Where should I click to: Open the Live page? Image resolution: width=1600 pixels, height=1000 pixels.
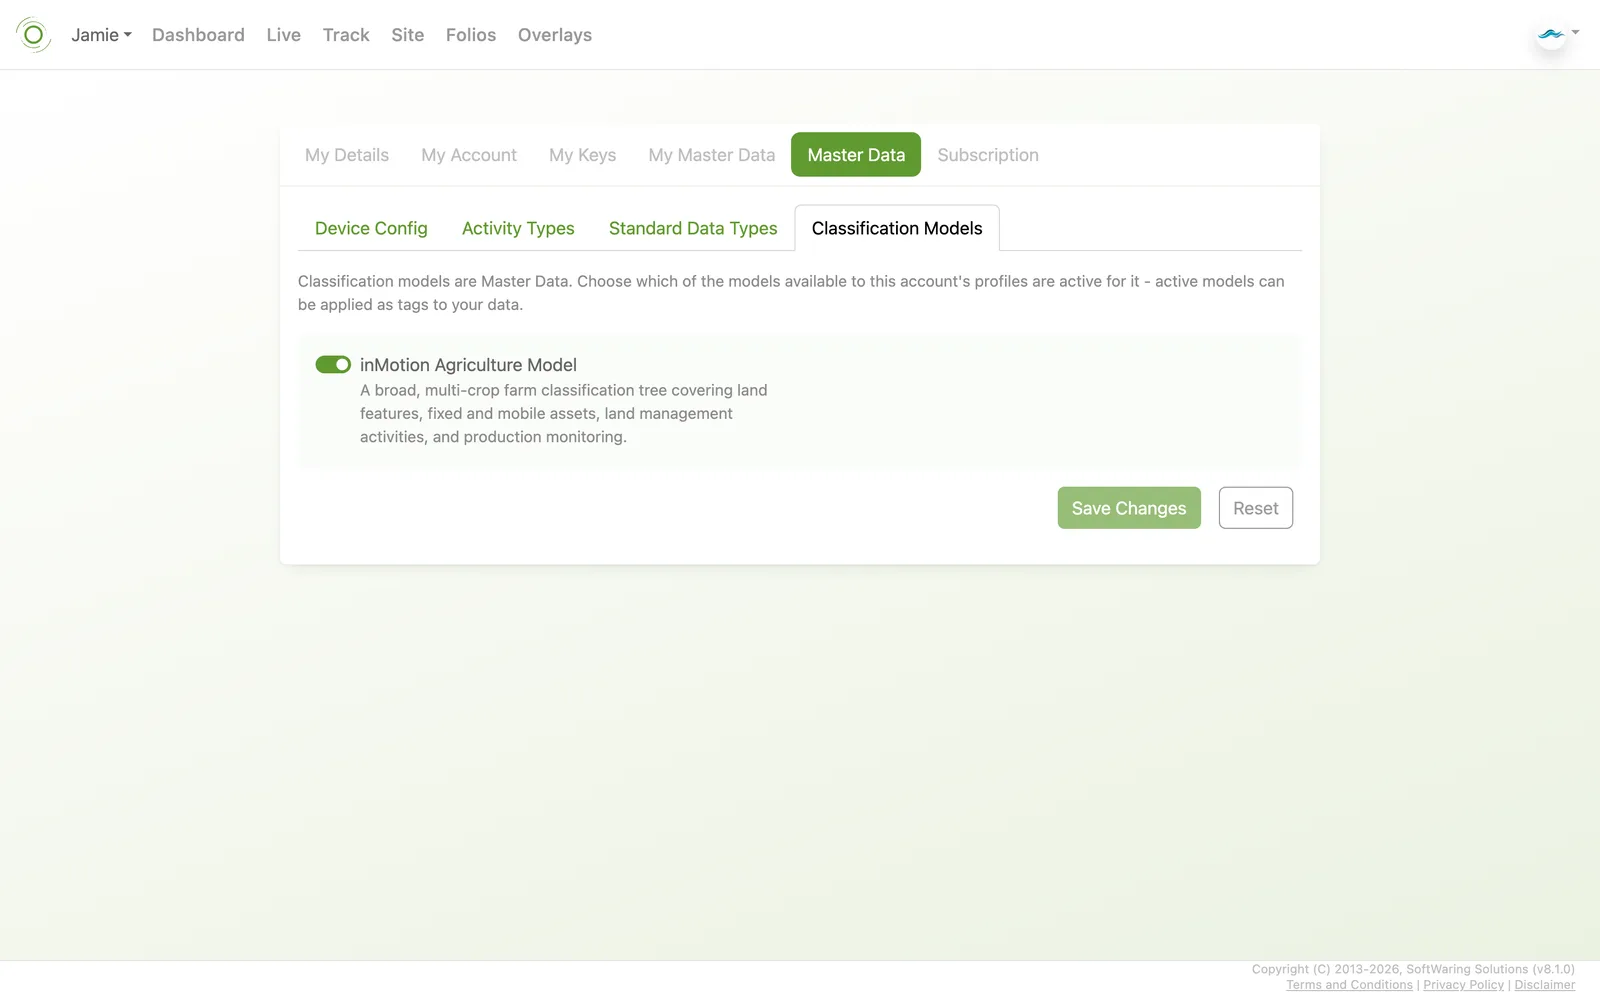point(284,35)
